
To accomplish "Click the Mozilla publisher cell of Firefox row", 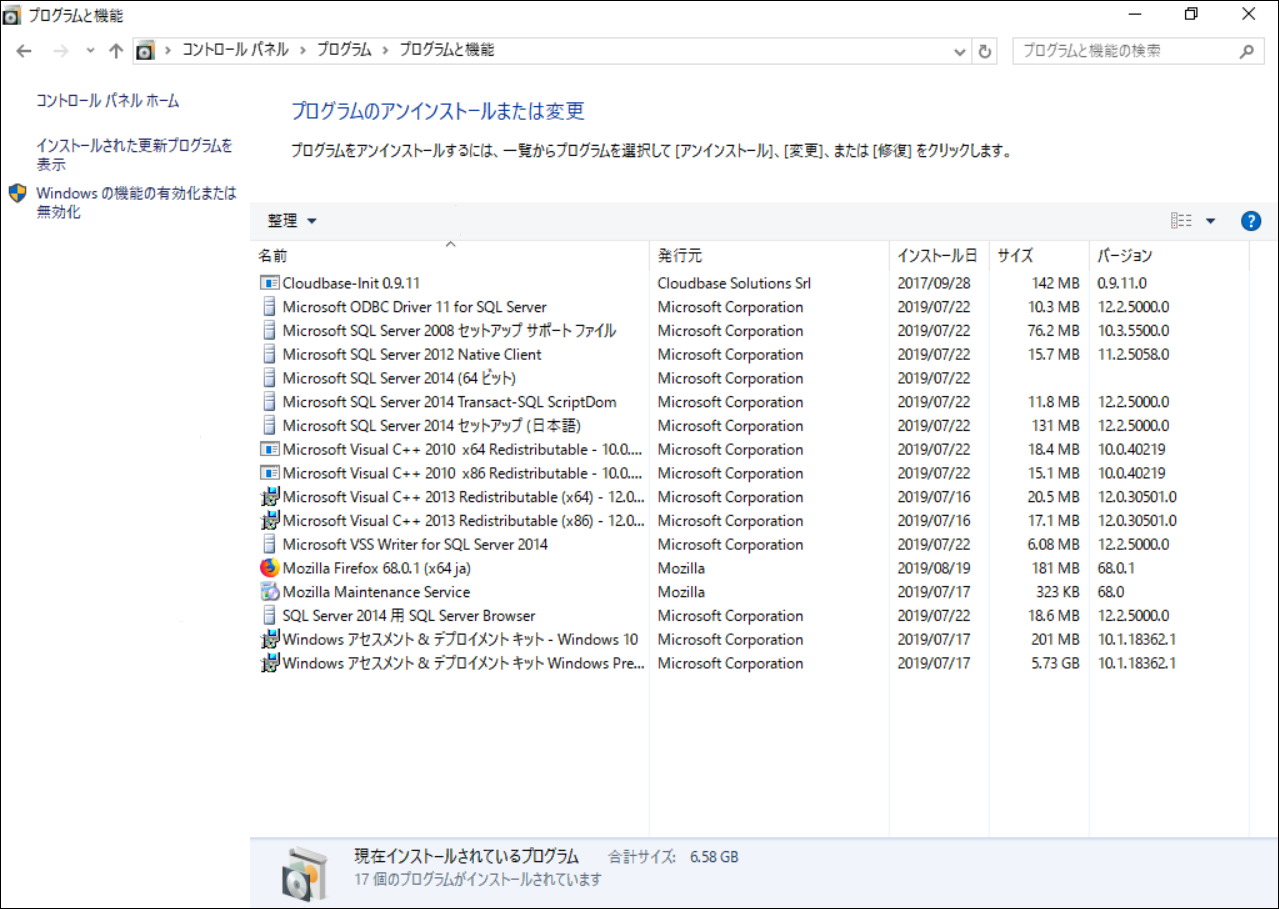I will (x=681, y=568).
